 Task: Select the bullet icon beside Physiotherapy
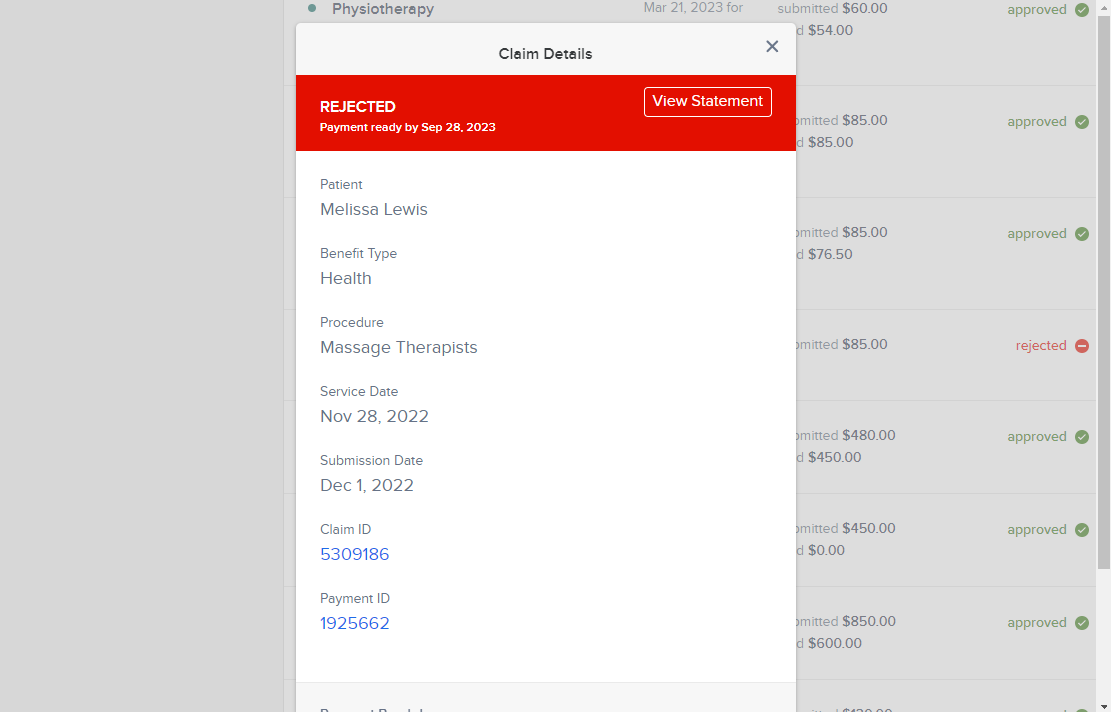[310, 8]
